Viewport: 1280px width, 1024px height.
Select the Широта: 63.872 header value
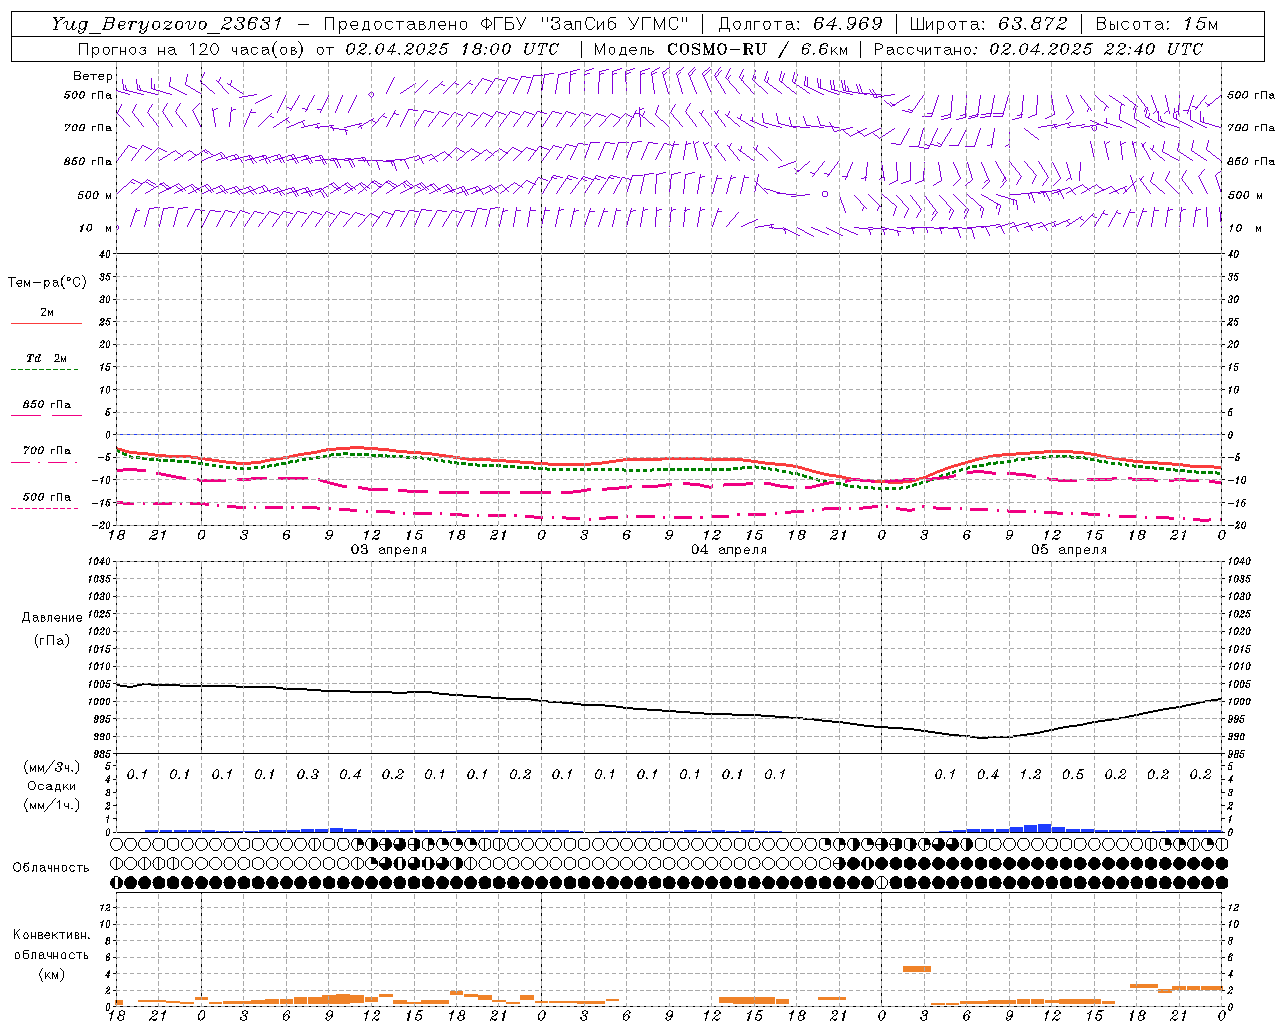tap(988, 24)
